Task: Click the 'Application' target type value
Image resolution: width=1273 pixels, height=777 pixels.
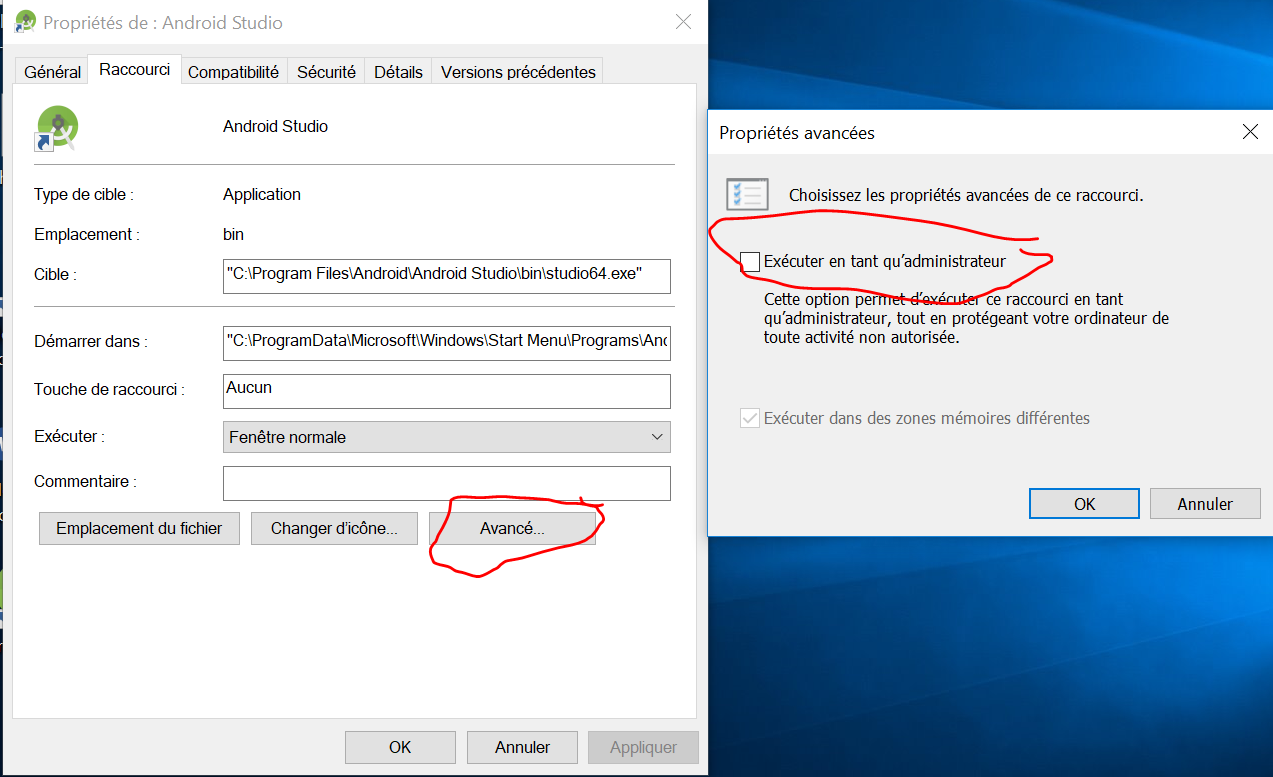Action: (x=262, y=194)
